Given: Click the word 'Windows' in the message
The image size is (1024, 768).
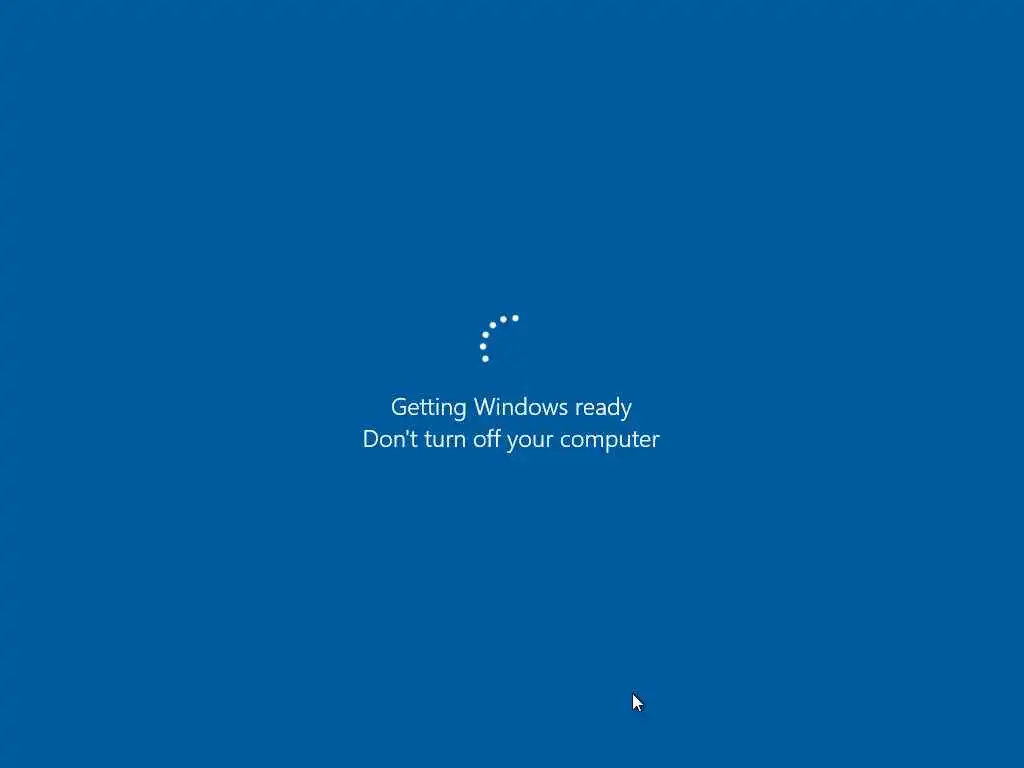Looking at the screenshot, I should pos(521,407).
